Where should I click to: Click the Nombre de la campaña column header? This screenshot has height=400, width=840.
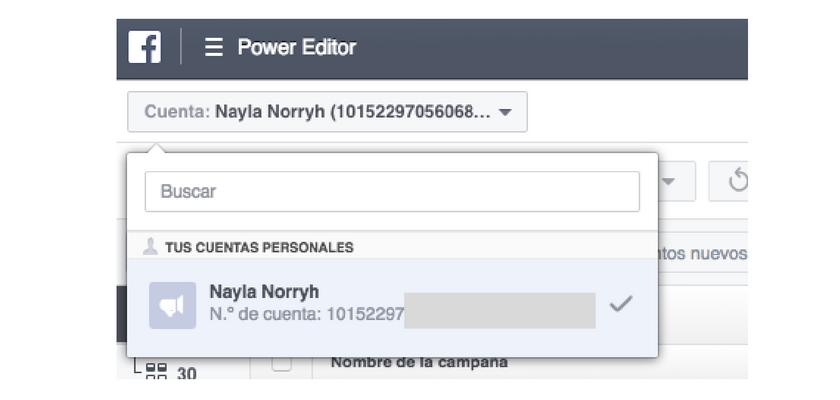419,362
